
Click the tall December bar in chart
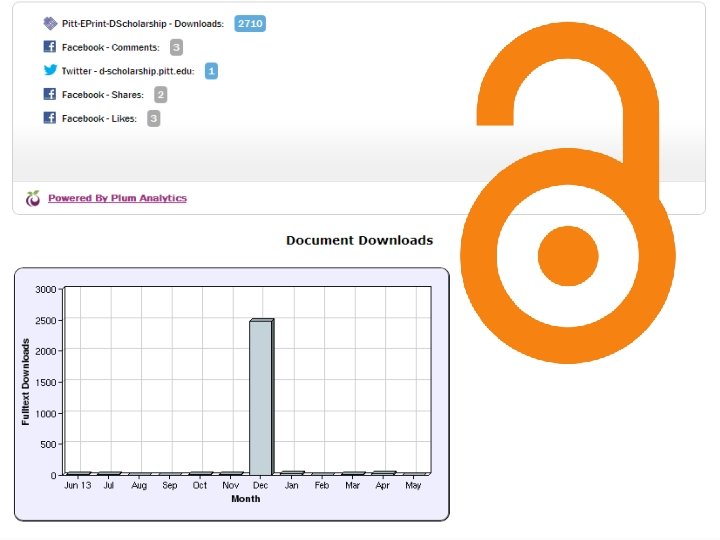tap(261, 397)
